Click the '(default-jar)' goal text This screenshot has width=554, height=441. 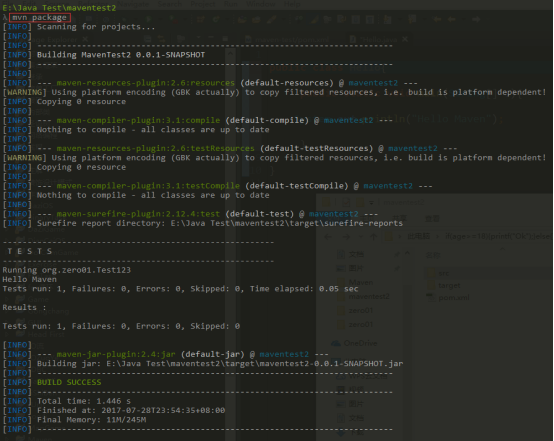212,354
